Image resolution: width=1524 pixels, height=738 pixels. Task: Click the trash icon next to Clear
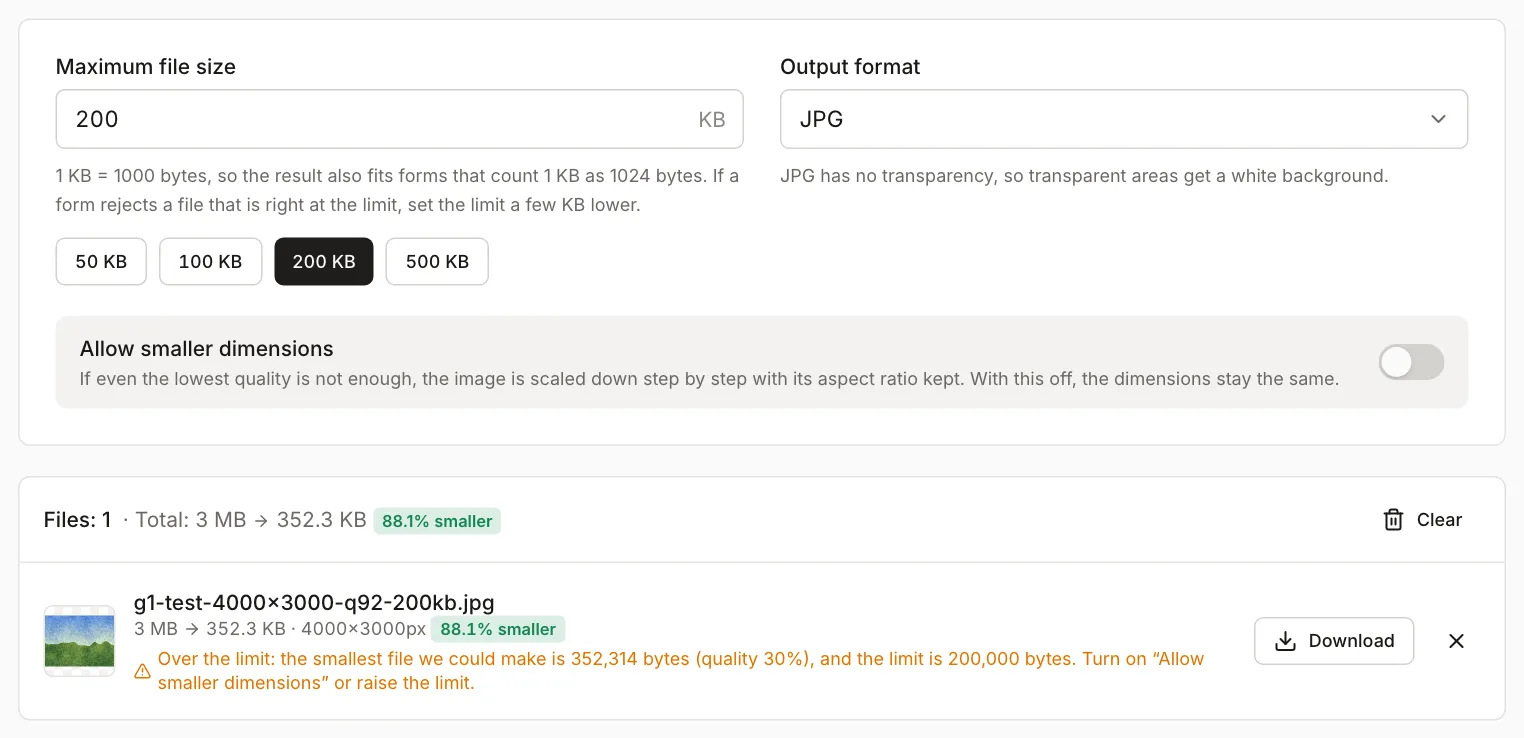pyautogui.click(x=1393, y=520)
